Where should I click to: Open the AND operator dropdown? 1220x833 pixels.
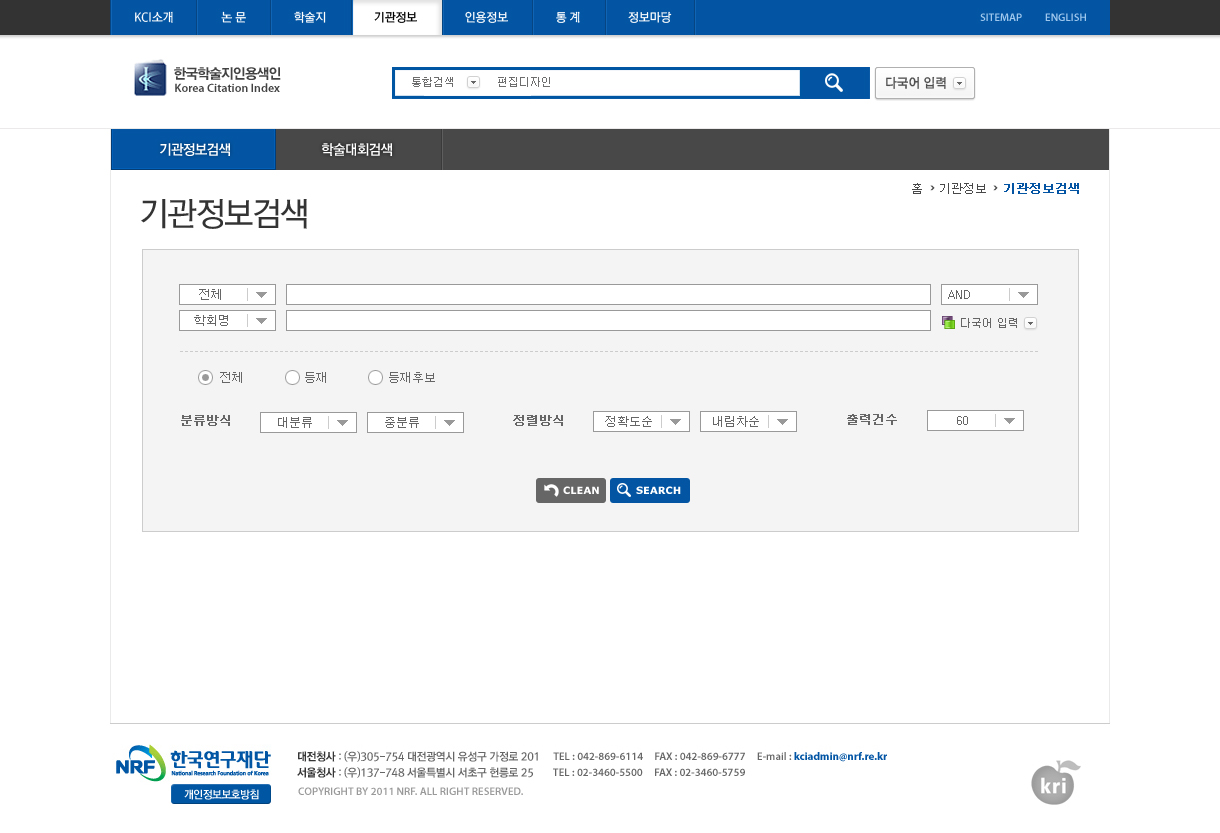pos(989,294)
